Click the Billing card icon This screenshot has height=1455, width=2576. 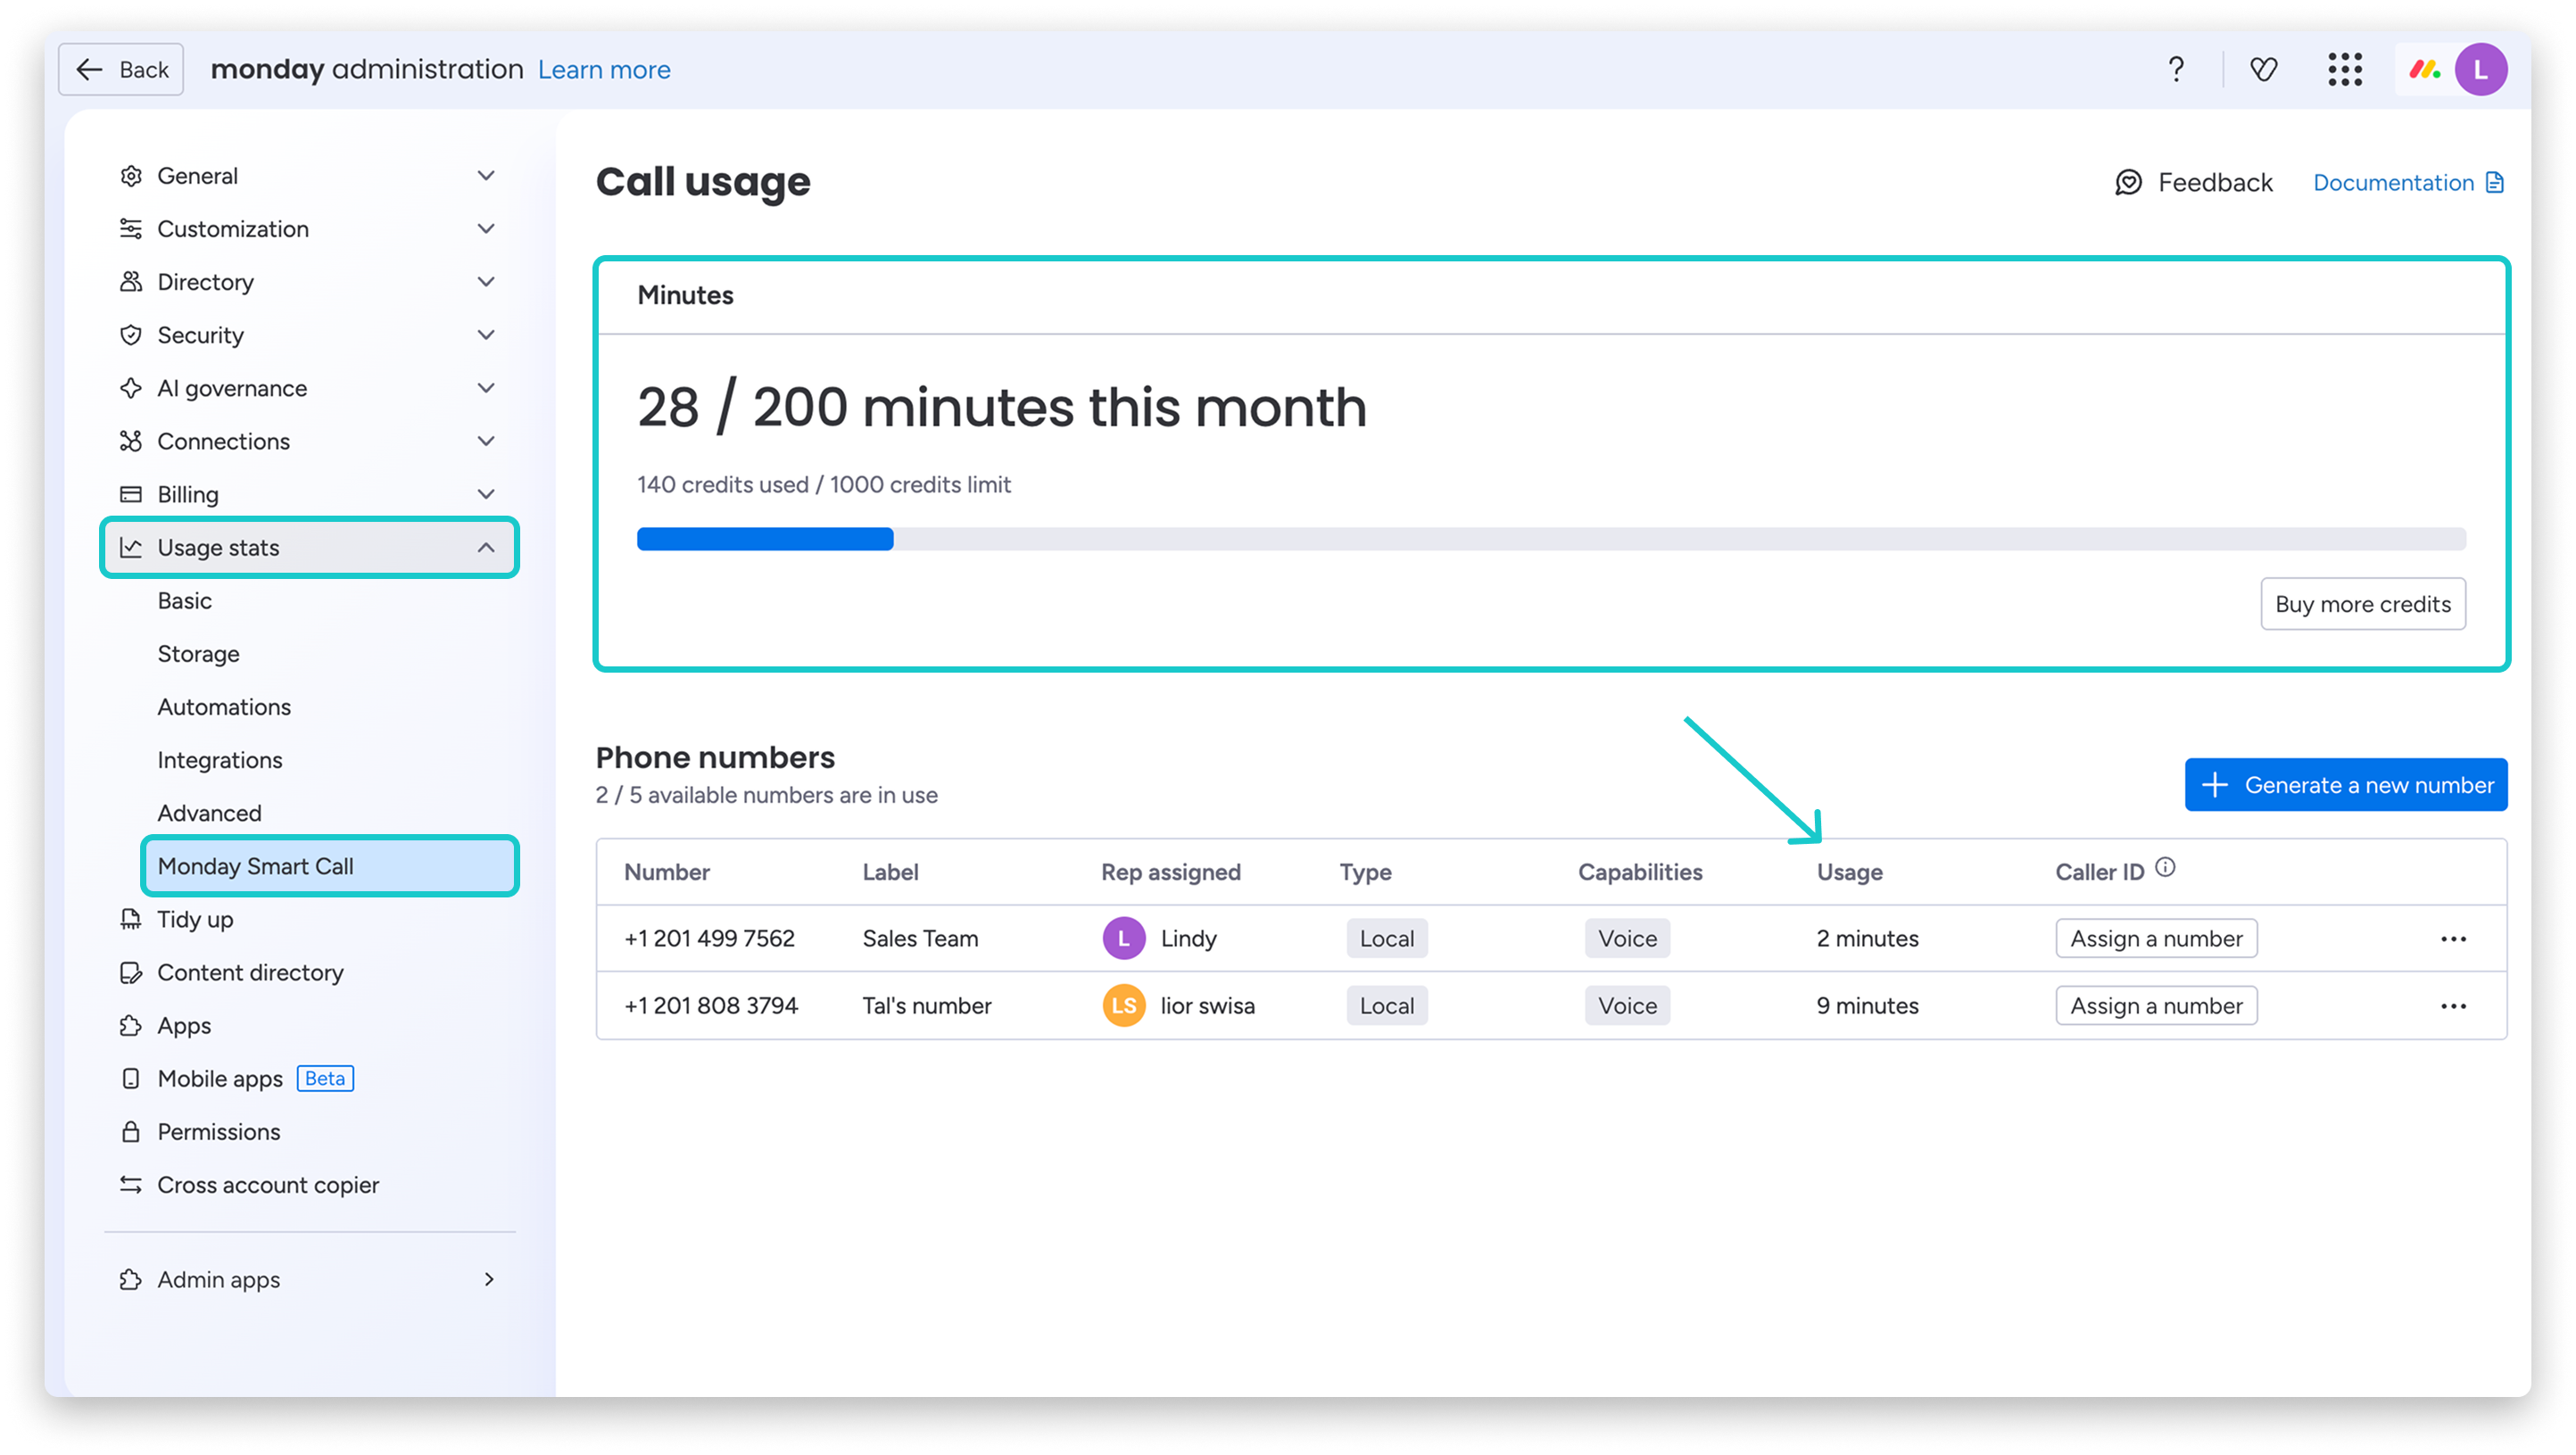(x=131, y=494)
